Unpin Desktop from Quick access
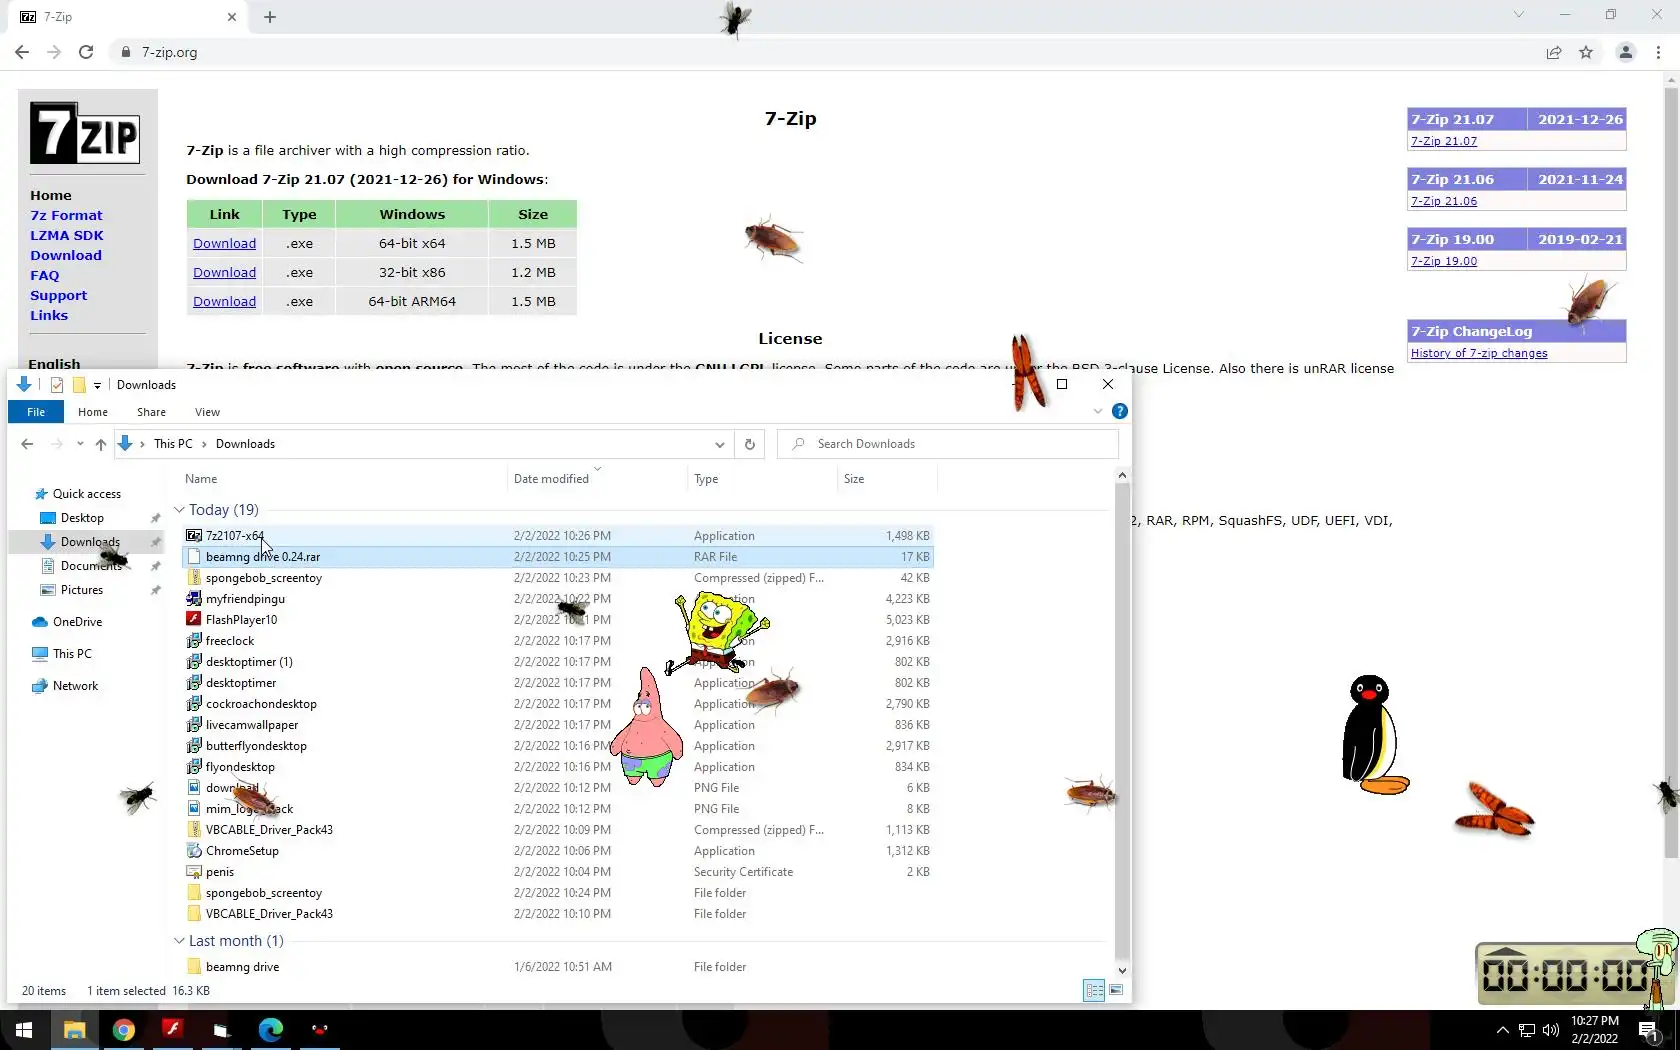Viewport: 1680px width, 1050px height. 155,518
